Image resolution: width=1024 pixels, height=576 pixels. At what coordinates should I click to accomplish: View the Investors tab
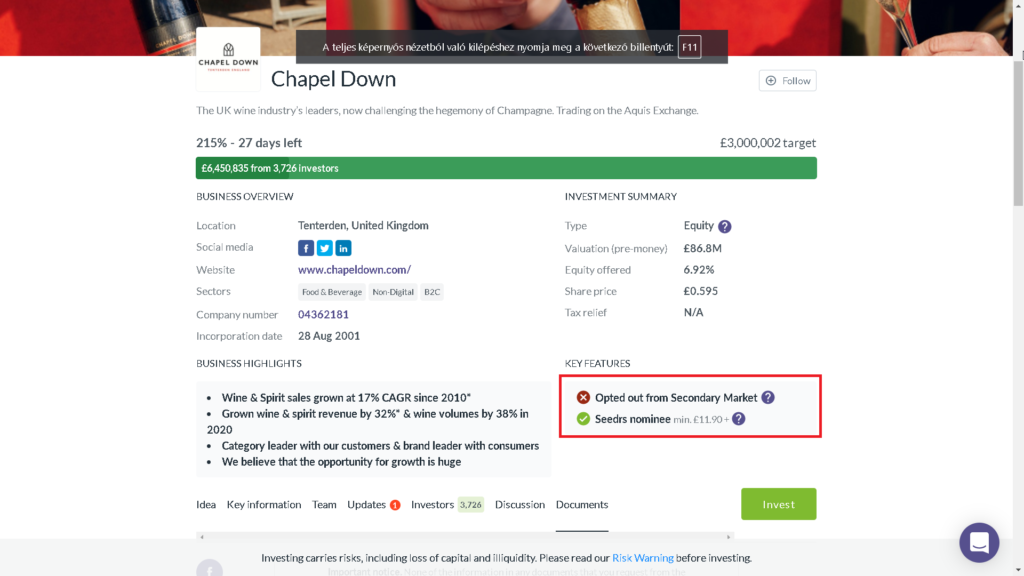click(x=433, y=505)
